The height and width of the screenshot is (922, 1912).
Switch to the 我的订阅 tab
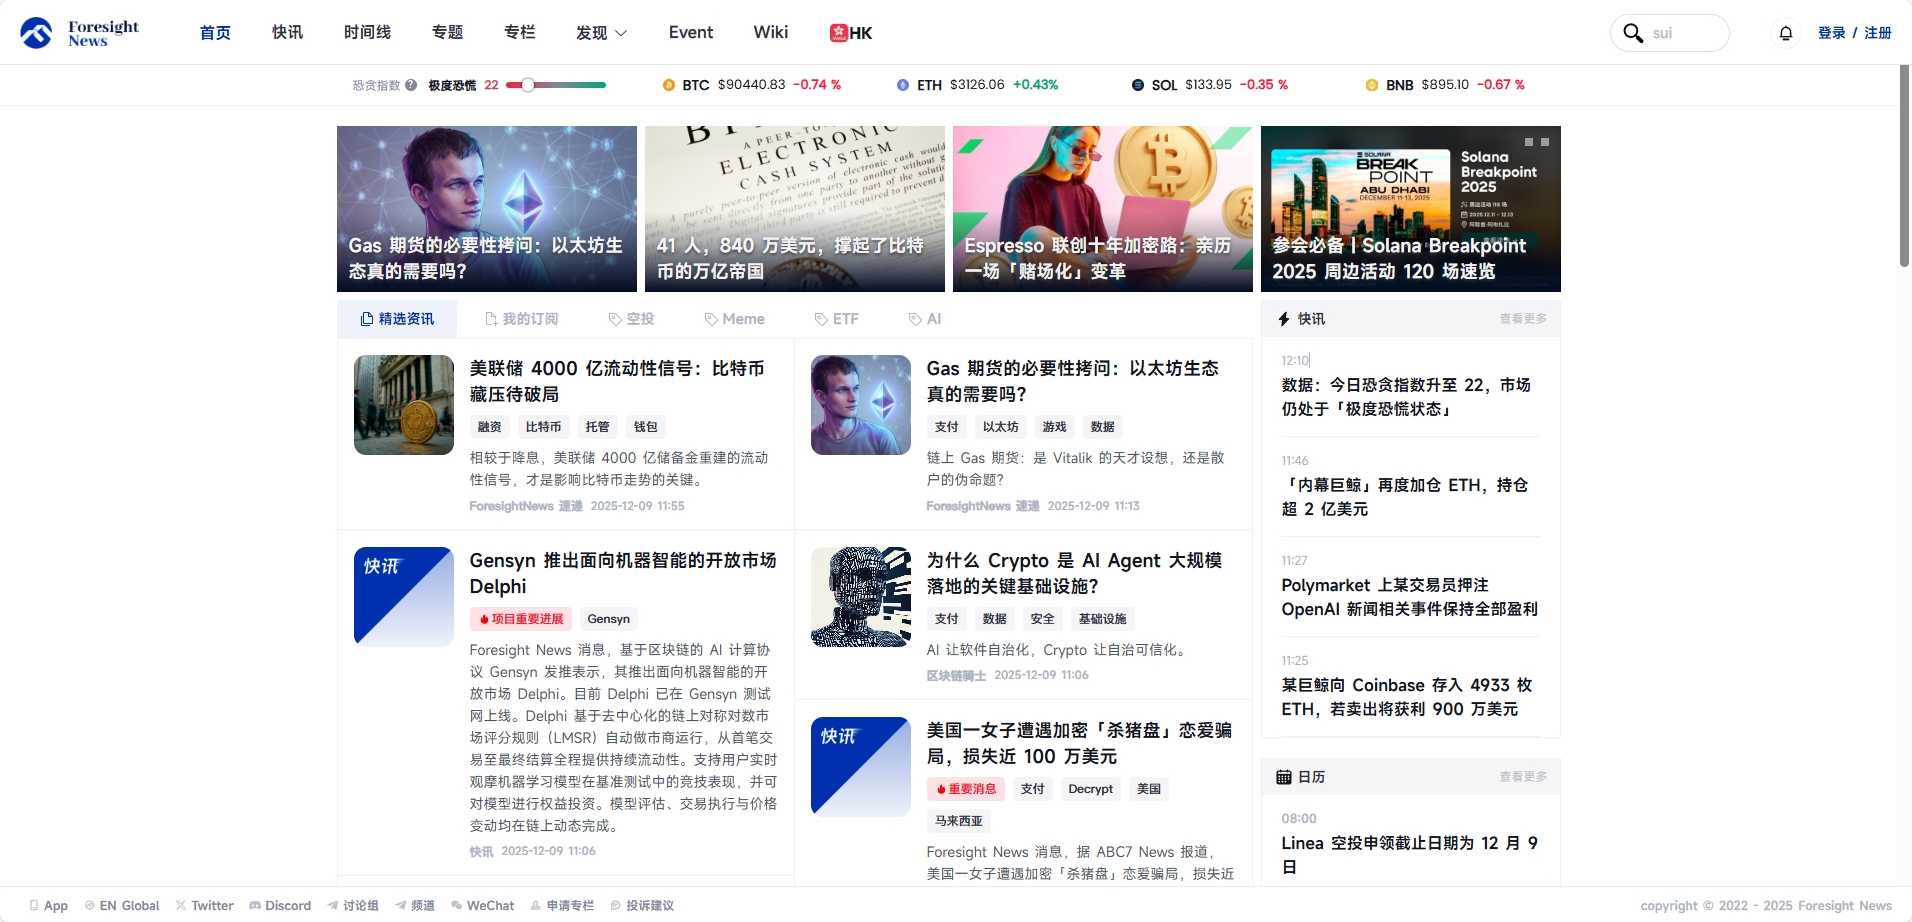tap(521, 319)
